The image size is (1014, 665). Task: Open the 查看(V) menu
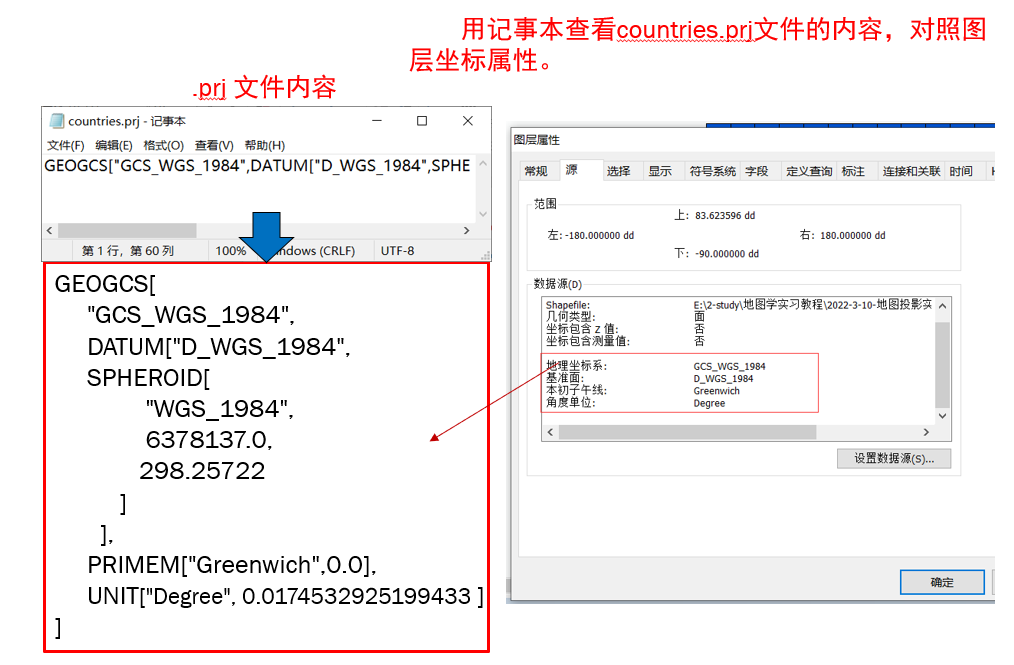[214, 145]
